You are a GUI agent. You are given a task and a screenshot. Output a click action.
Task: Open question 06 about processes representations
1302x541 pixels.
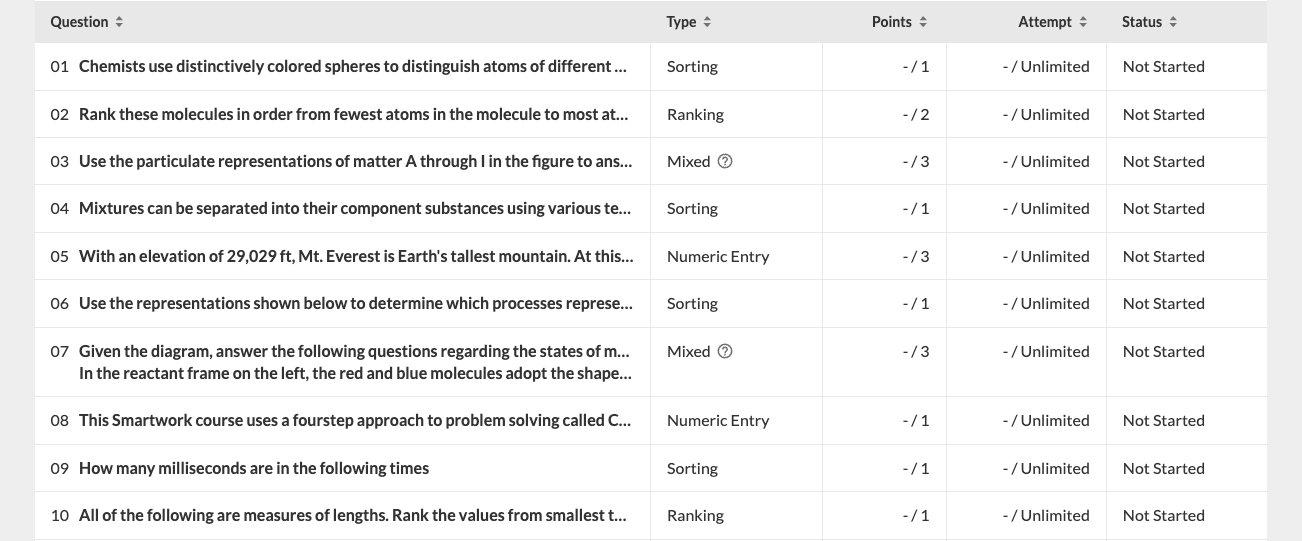tap(355, 304)
